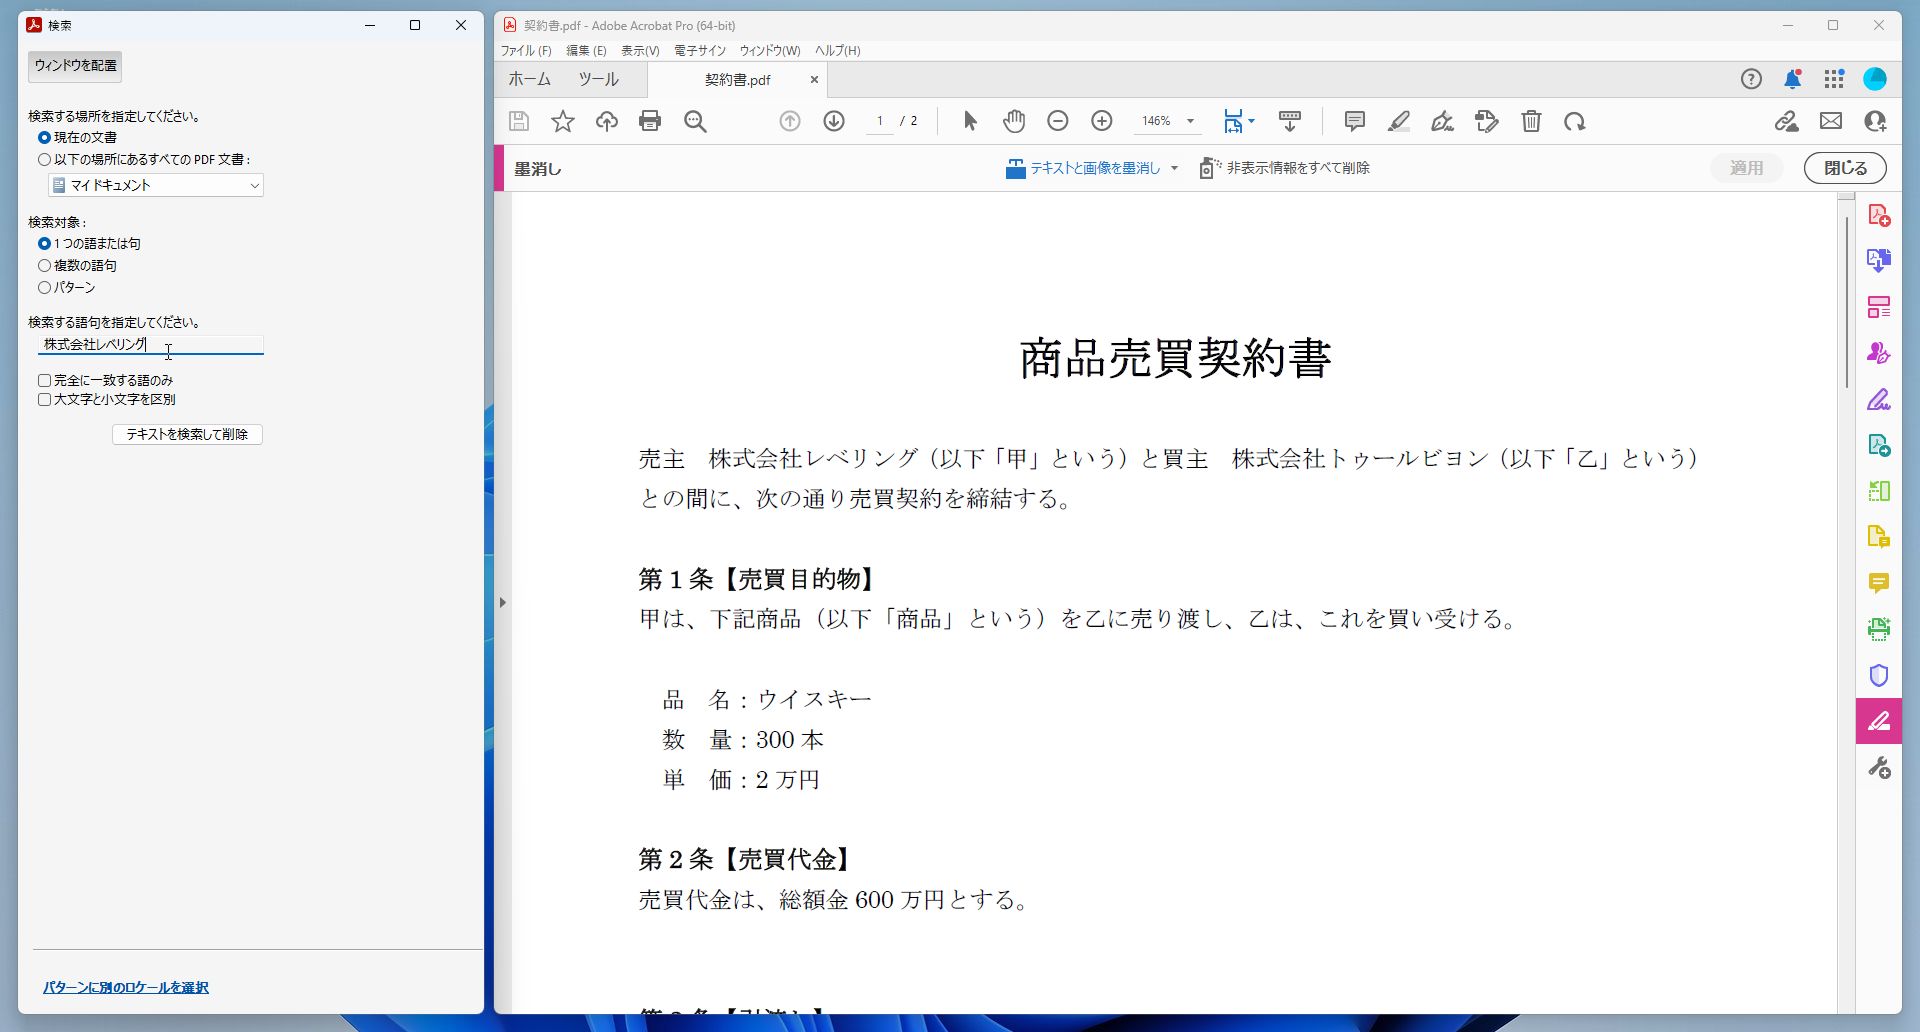Click the Fill & Sign pen icon
This screenshot has height=1032, width=1920.
click(1442, 121)
